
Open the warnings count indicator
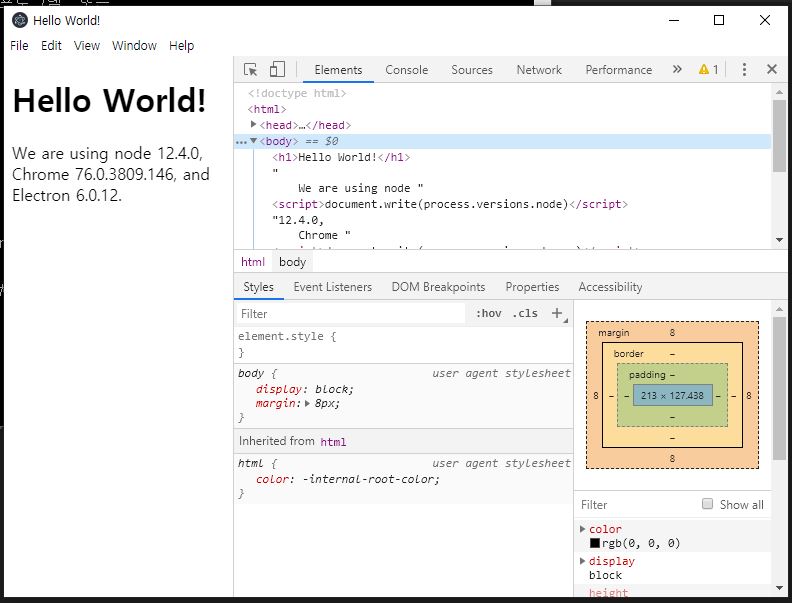(x=708, y=70)
